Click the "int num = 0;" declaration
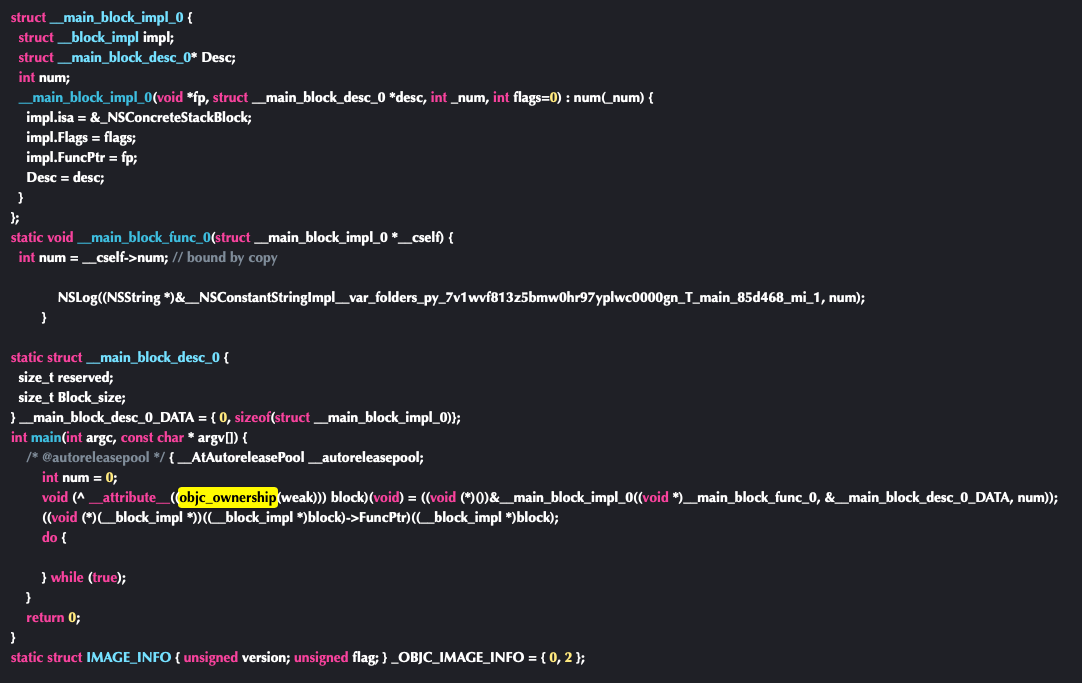The image size is (1082, 683). pyautogui.click(x=79, y=477)
